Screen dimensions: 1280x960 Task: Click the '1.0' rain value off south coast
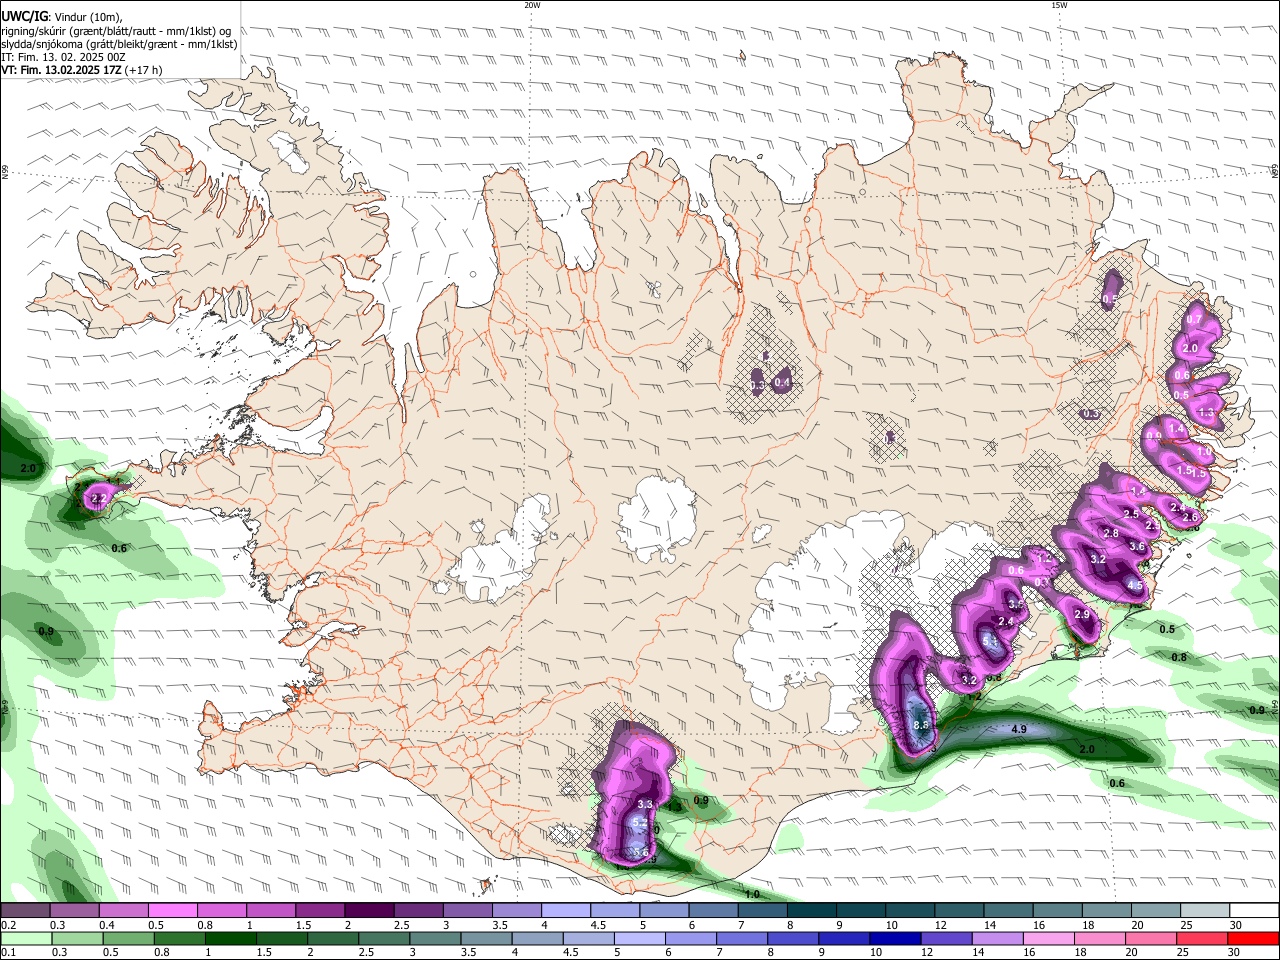pos(752,894)
